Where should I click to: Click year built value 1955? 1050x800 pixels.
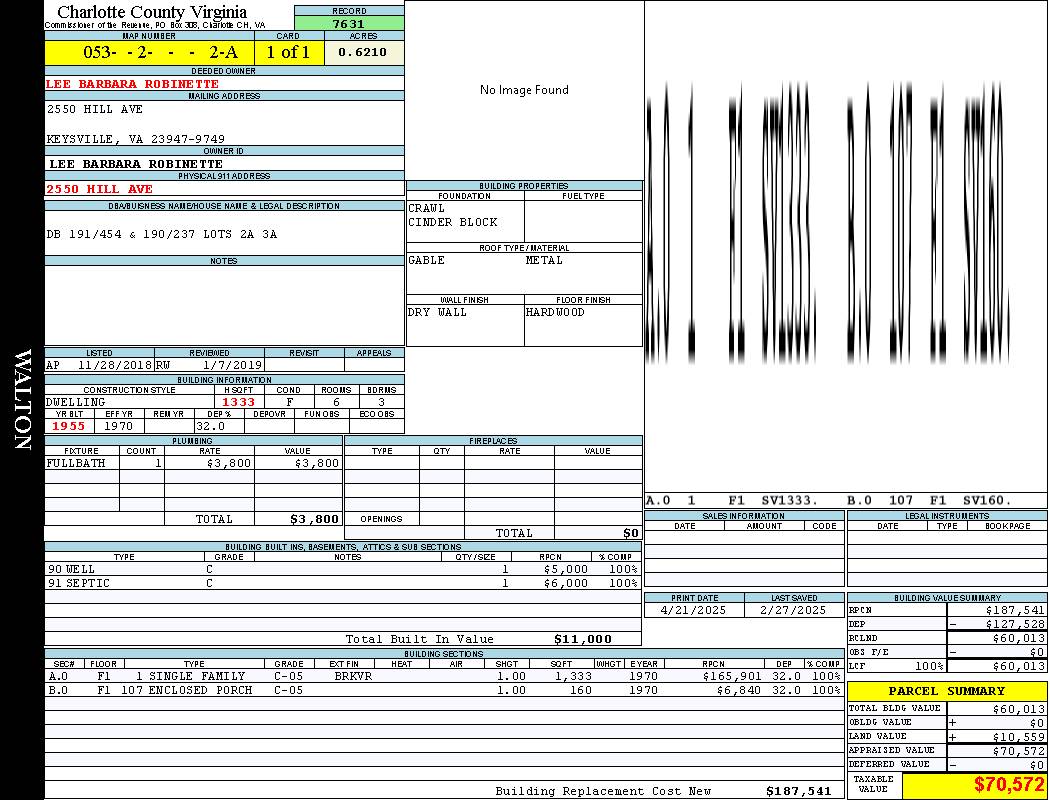(x=68, y=426)
